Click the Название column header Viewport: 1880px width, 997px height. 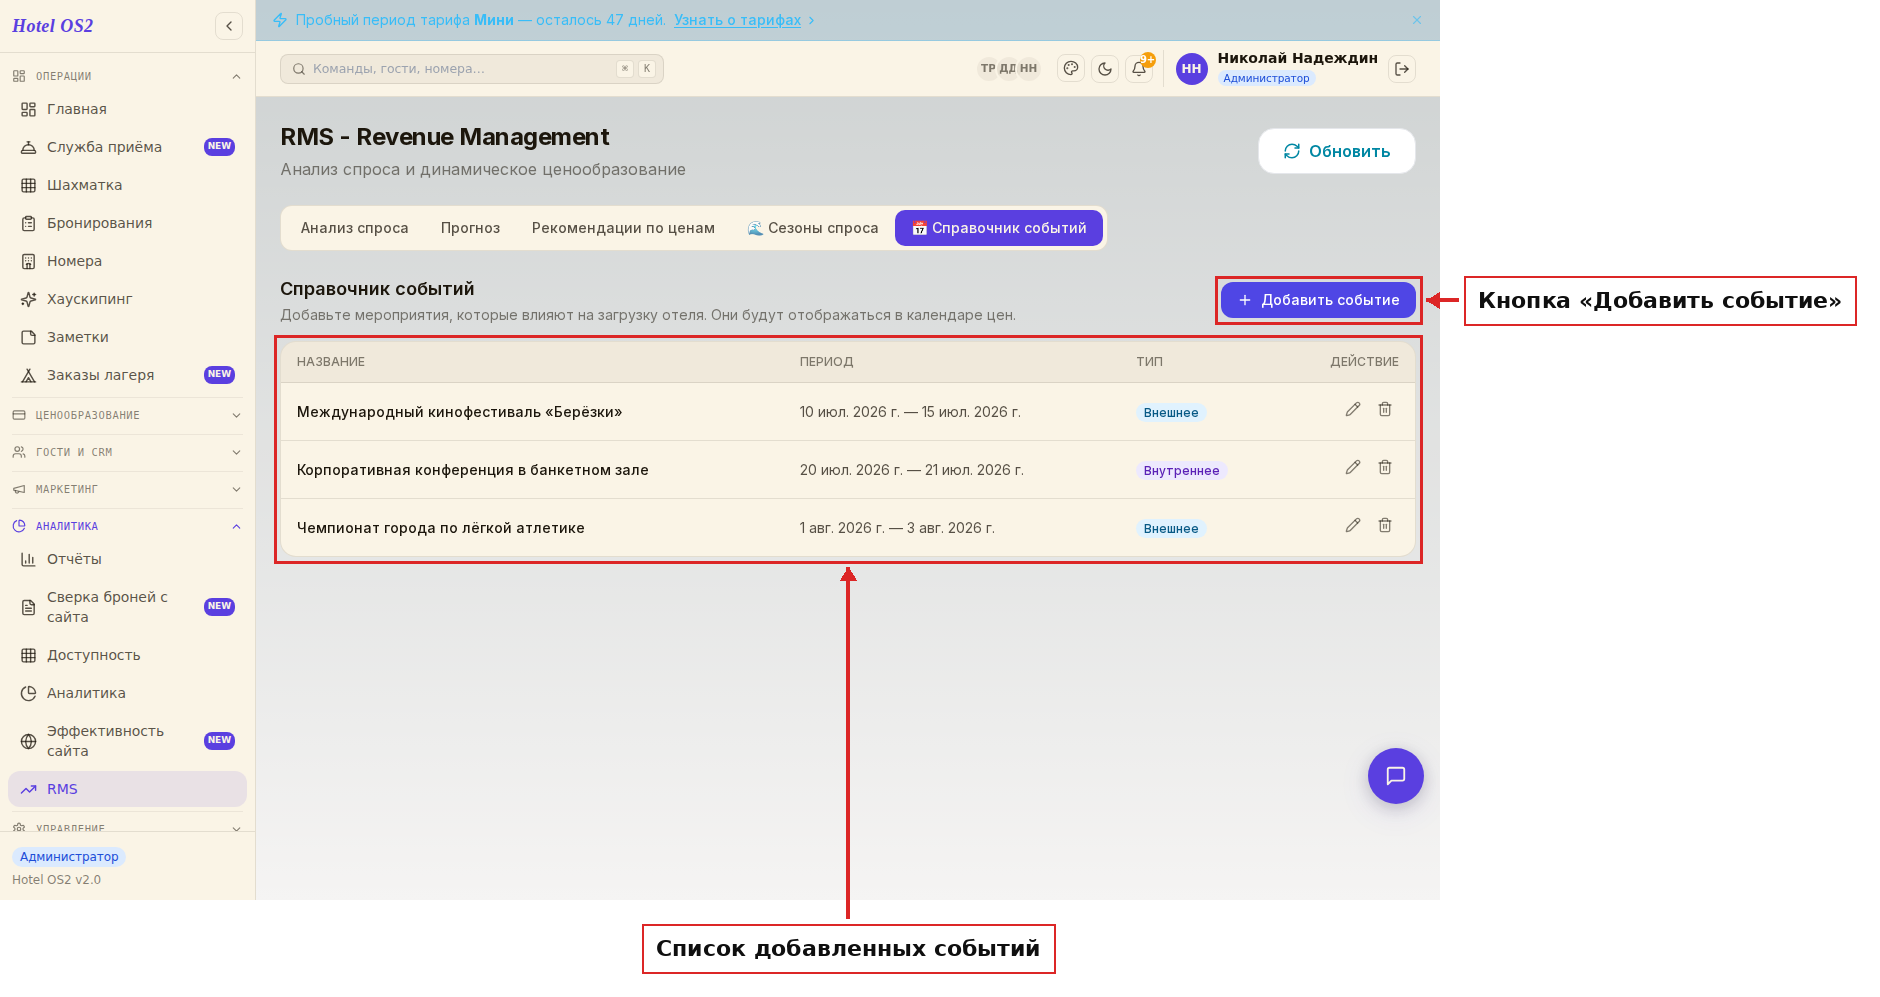[331, 362]
